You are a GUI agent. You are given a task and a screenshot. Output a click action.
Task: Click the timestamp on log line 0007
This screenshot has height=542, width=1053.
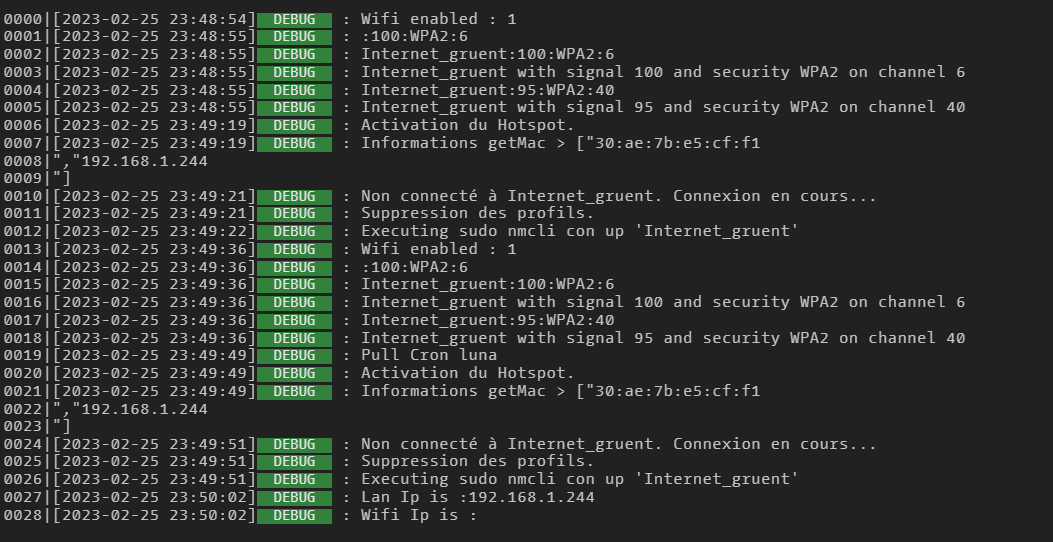click(x=155, y=143)
